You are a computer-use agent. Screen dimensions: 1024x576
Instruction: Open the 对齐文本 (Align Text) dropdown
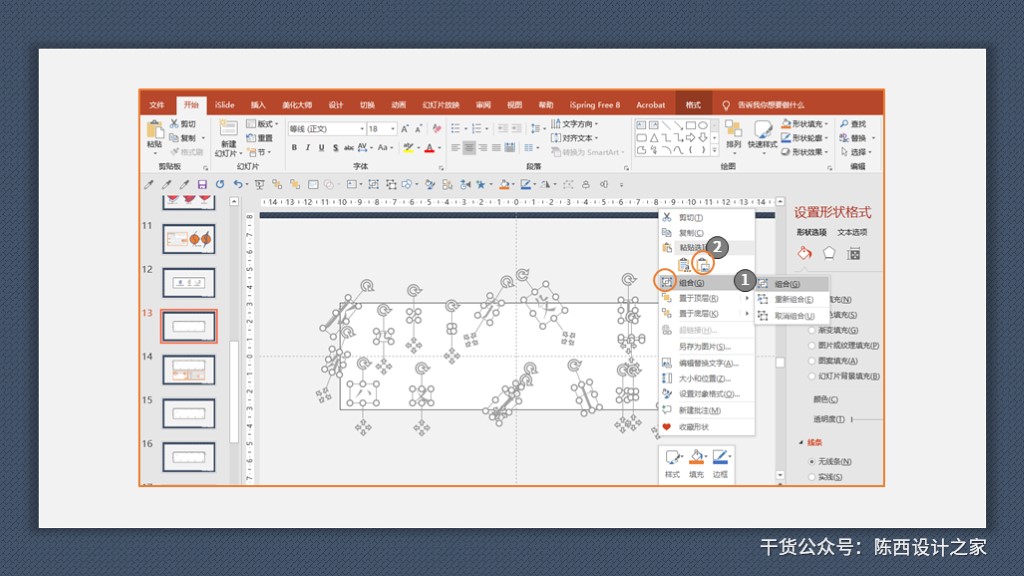[575, 138]
